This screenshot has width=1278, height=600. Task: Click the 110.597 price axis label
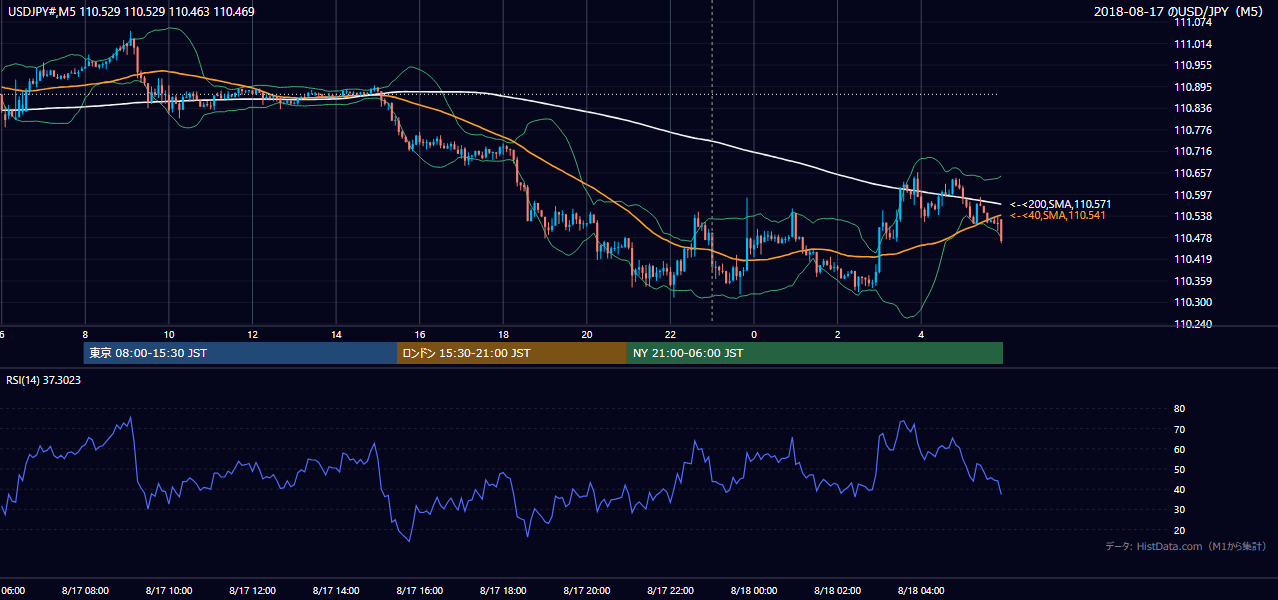click(1193, 195)
